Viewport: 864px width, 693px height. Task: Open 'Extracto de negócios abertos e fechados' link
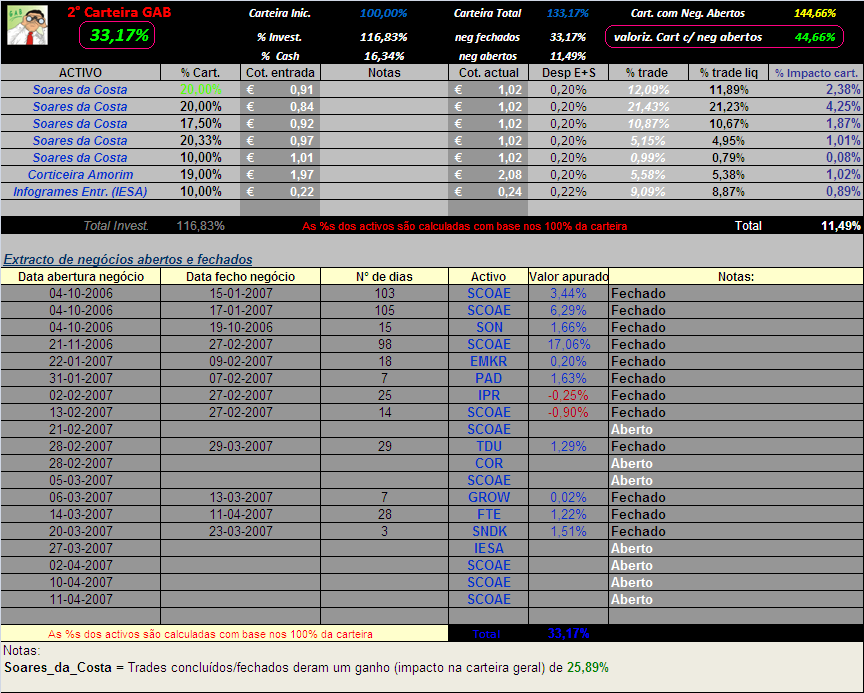[x=128, y=259]
